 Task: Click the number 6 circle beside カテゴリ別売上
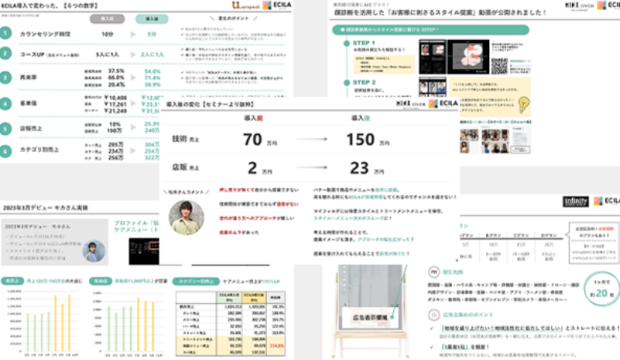click(x=6, y=151)
